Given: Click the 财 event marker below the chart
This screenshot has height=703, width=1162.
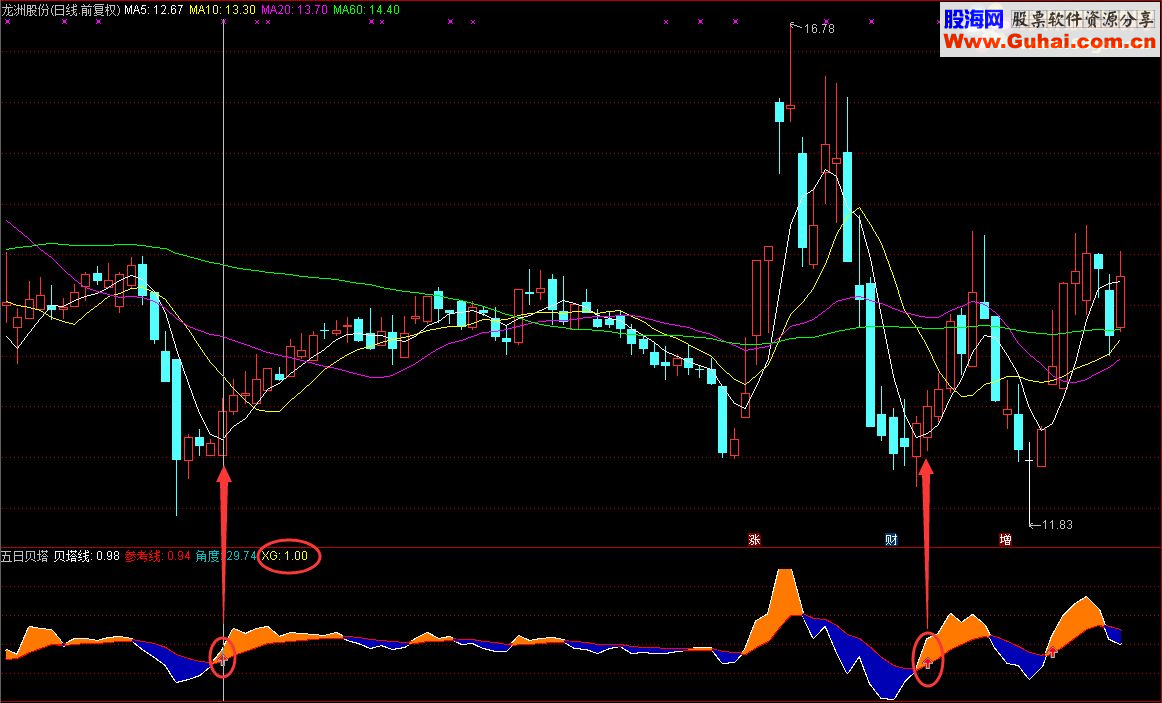Looking at the screenshot, I should (891, 539).
